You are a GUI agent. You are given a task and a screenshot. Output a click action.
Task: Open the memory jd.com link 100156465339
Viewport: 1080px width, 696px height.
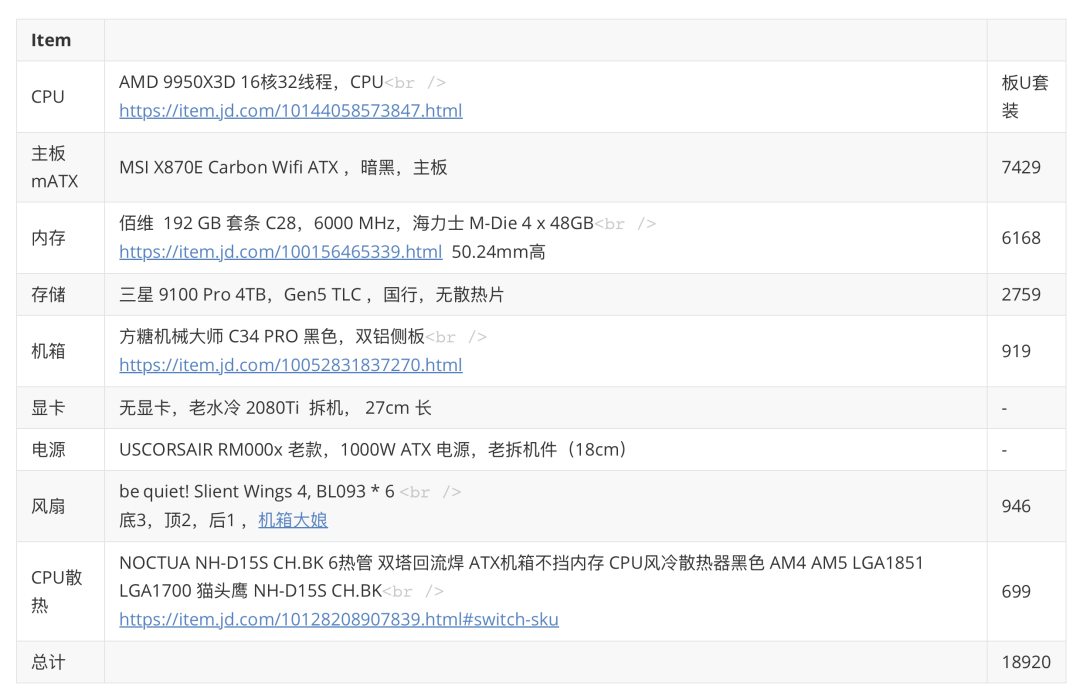point(280,252)
